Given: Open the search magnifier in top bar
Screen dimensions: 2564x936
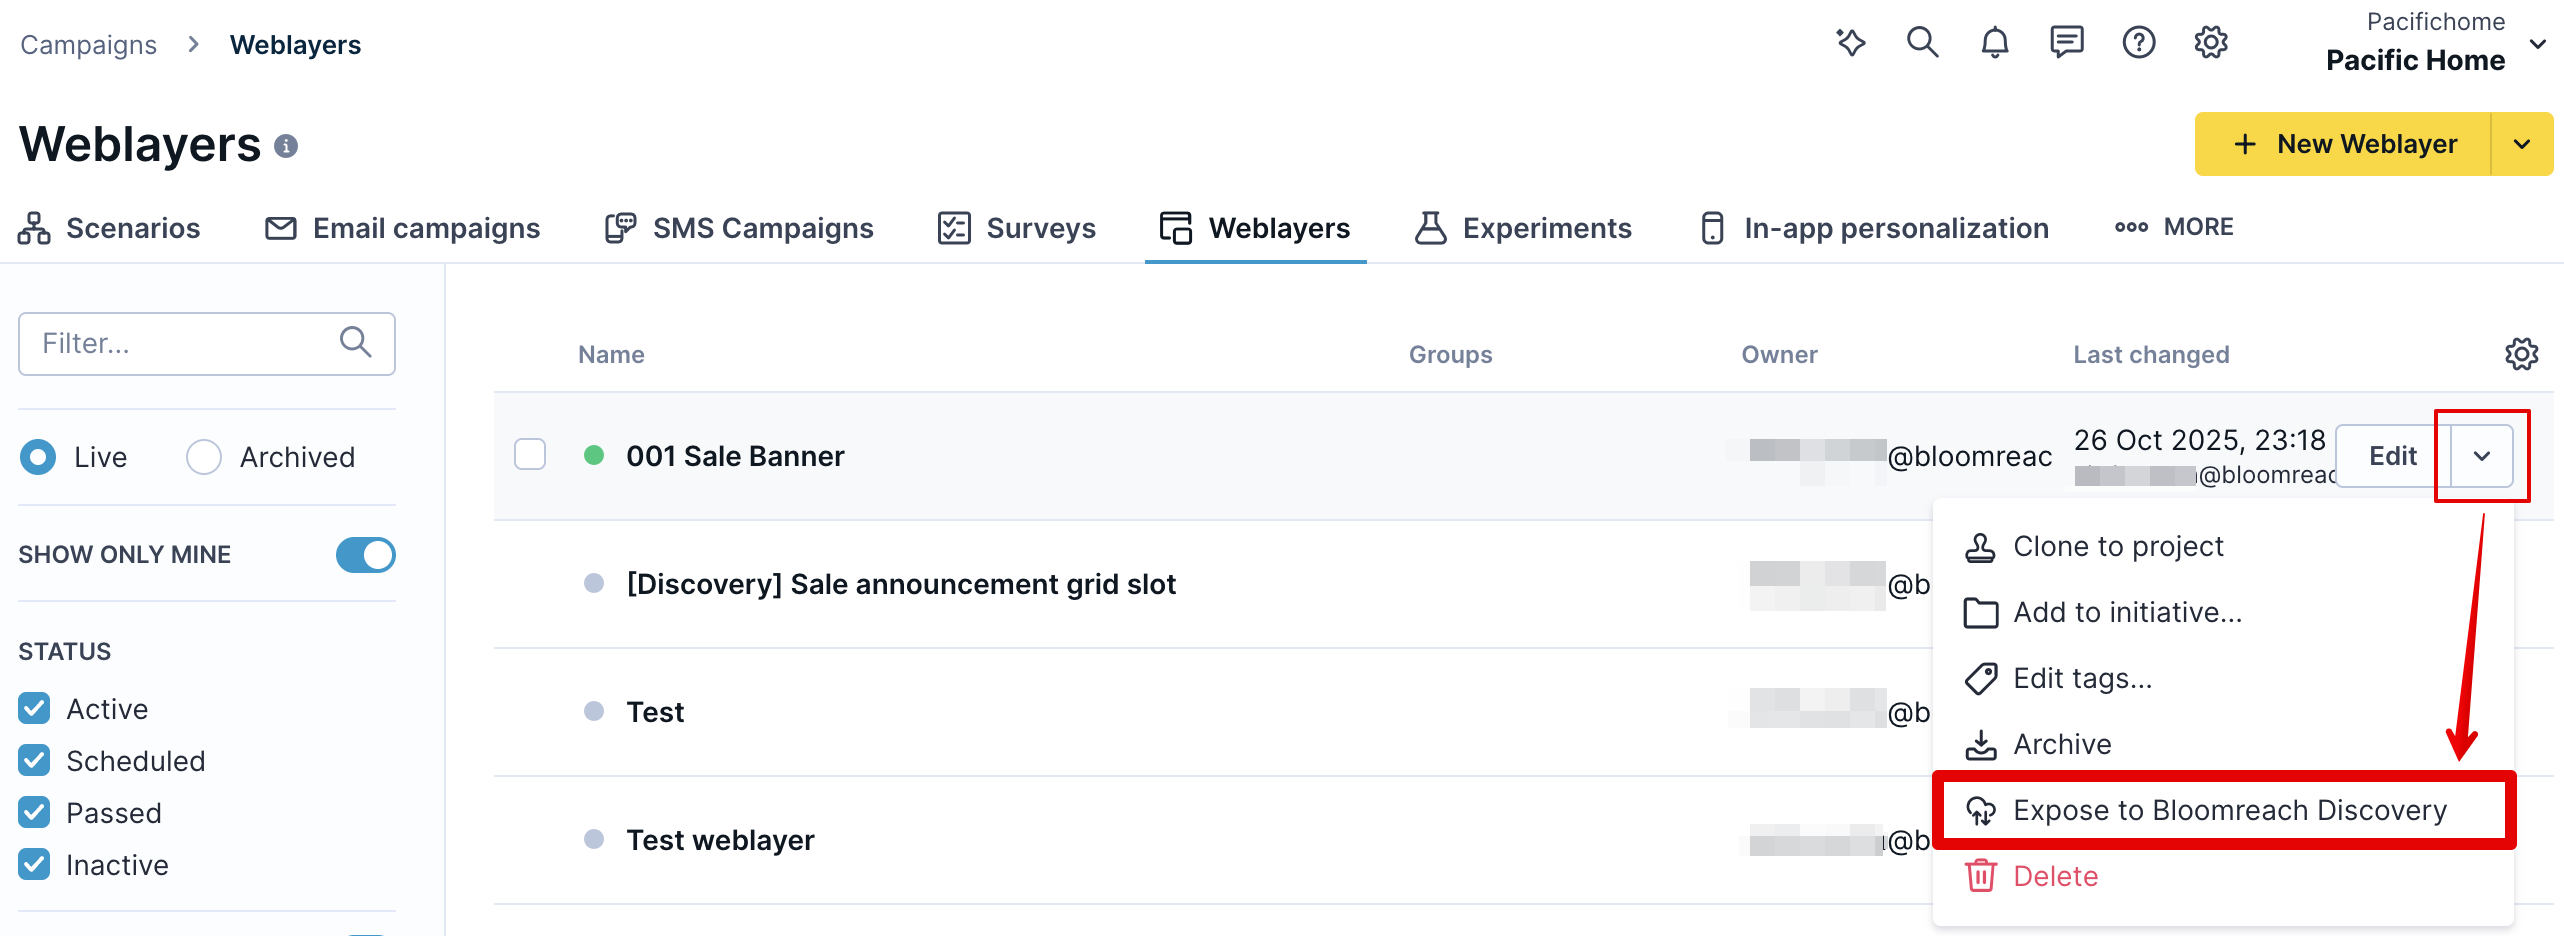Looking at the screenshot, I should click(x=1922, y=43).
